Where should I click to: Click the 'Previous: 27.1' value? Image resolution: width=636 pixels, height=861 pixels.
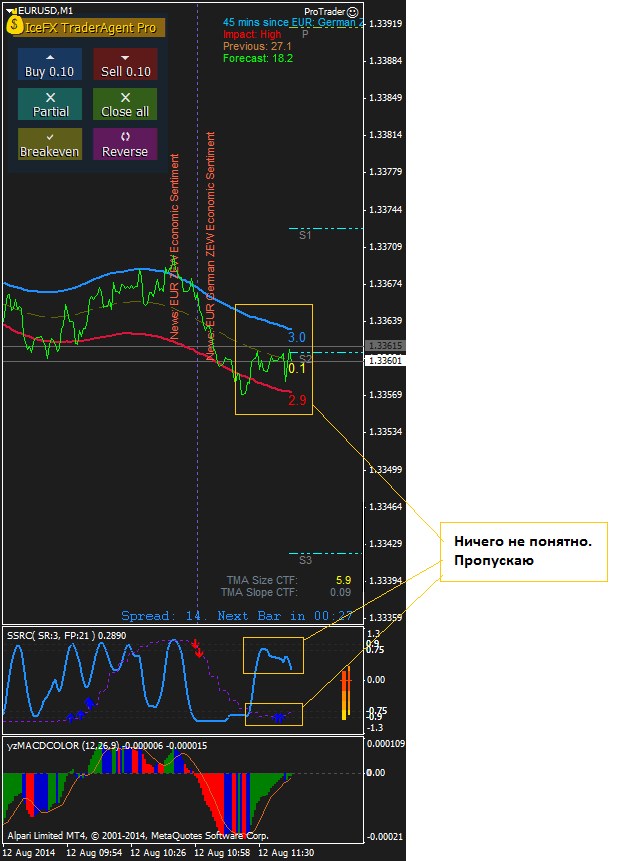click(x=257, y=47)
